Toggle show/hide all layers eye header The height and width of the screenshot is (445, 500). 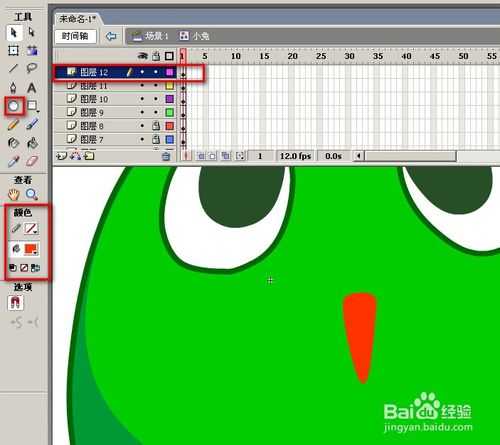click(143, 56)
